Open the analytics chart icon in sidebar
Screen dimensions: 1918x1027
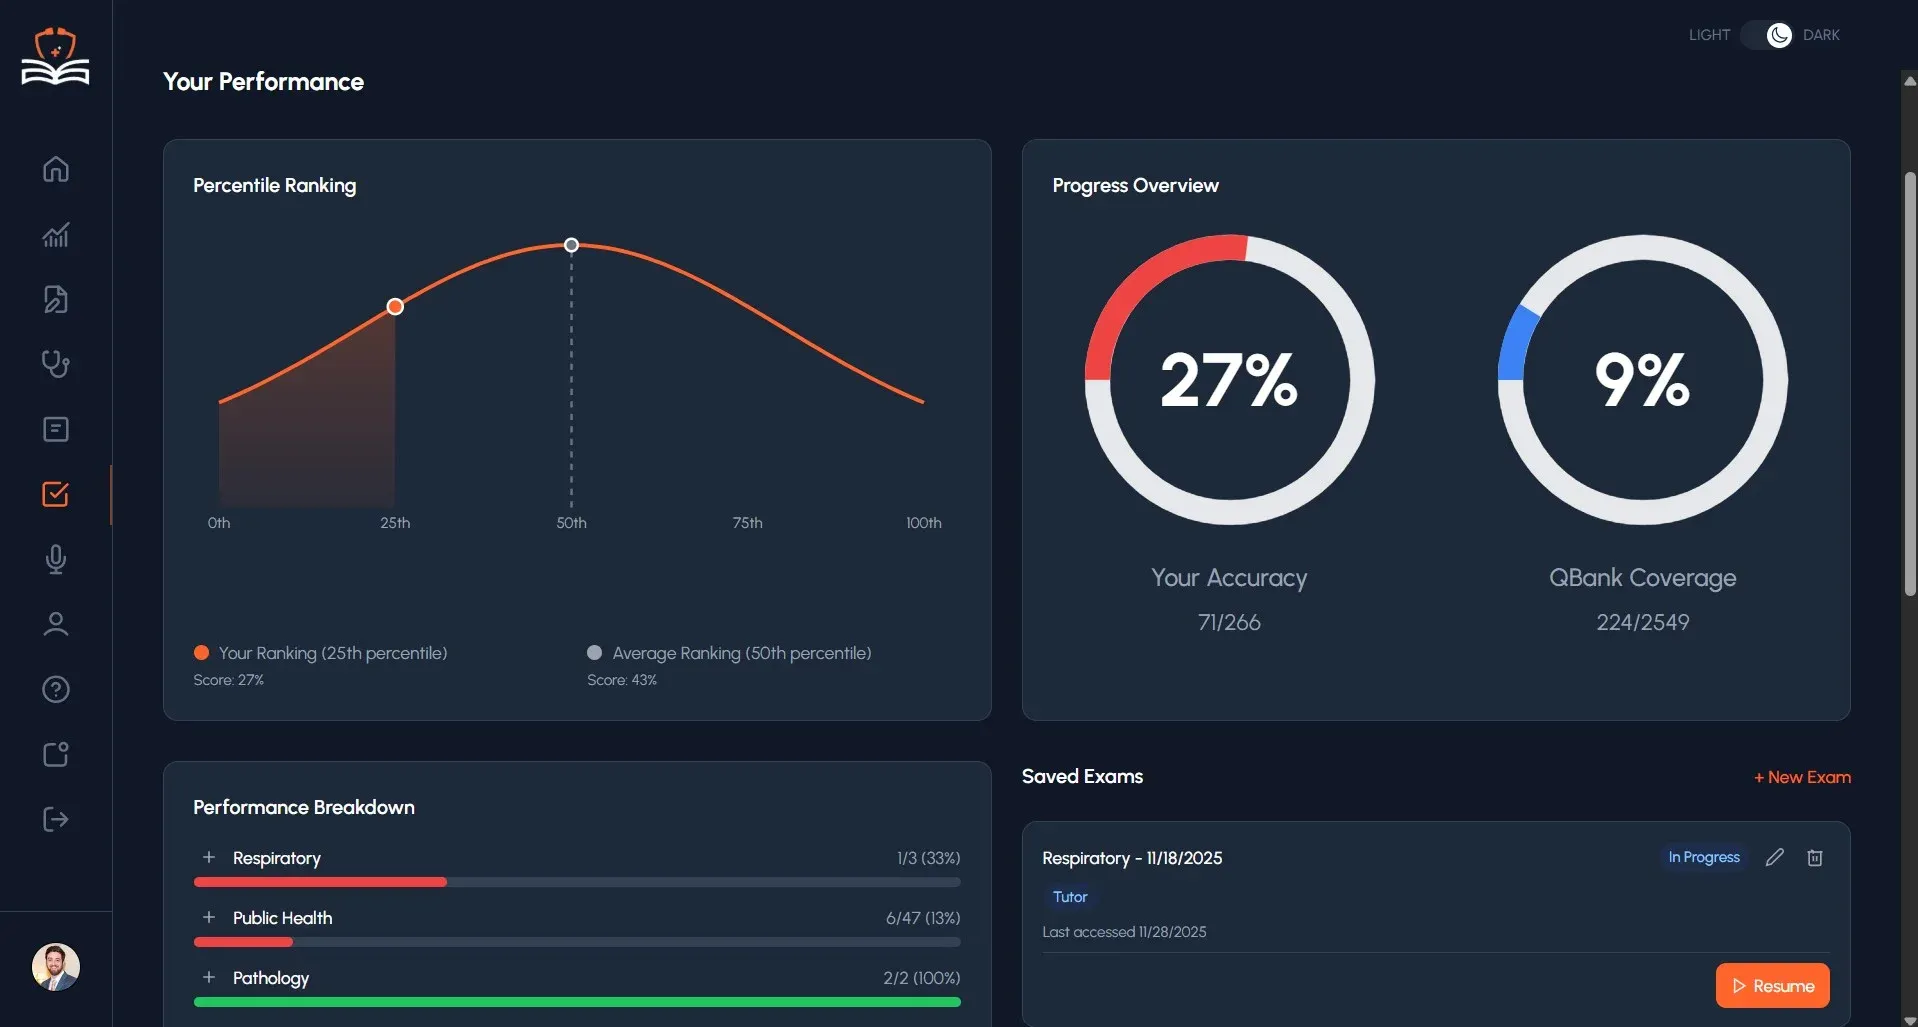pyautogui.click(x=56, y=235)
